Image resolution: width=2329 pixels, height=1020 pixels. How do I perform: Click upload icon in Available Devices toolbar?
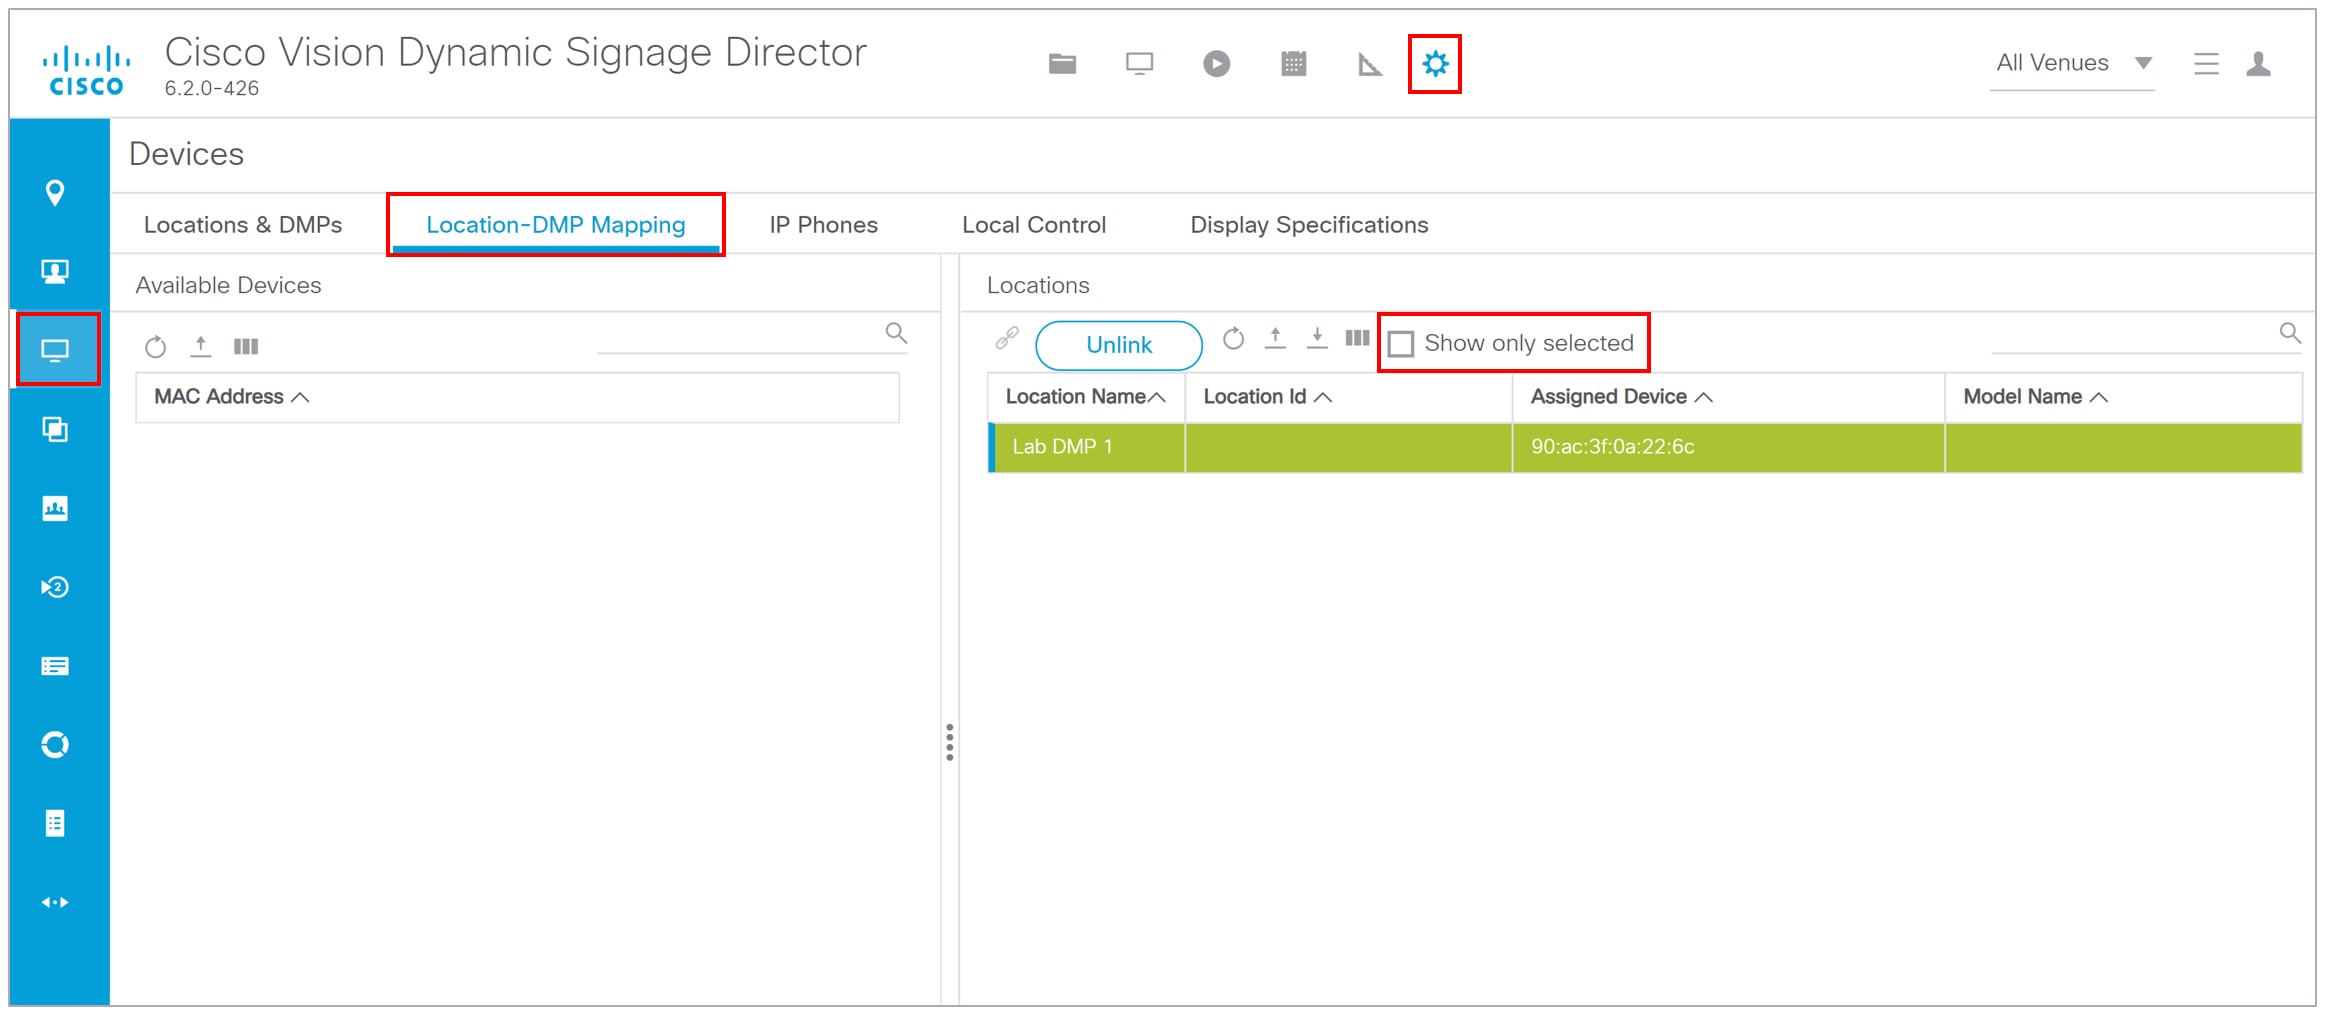(x=201, y=346)
